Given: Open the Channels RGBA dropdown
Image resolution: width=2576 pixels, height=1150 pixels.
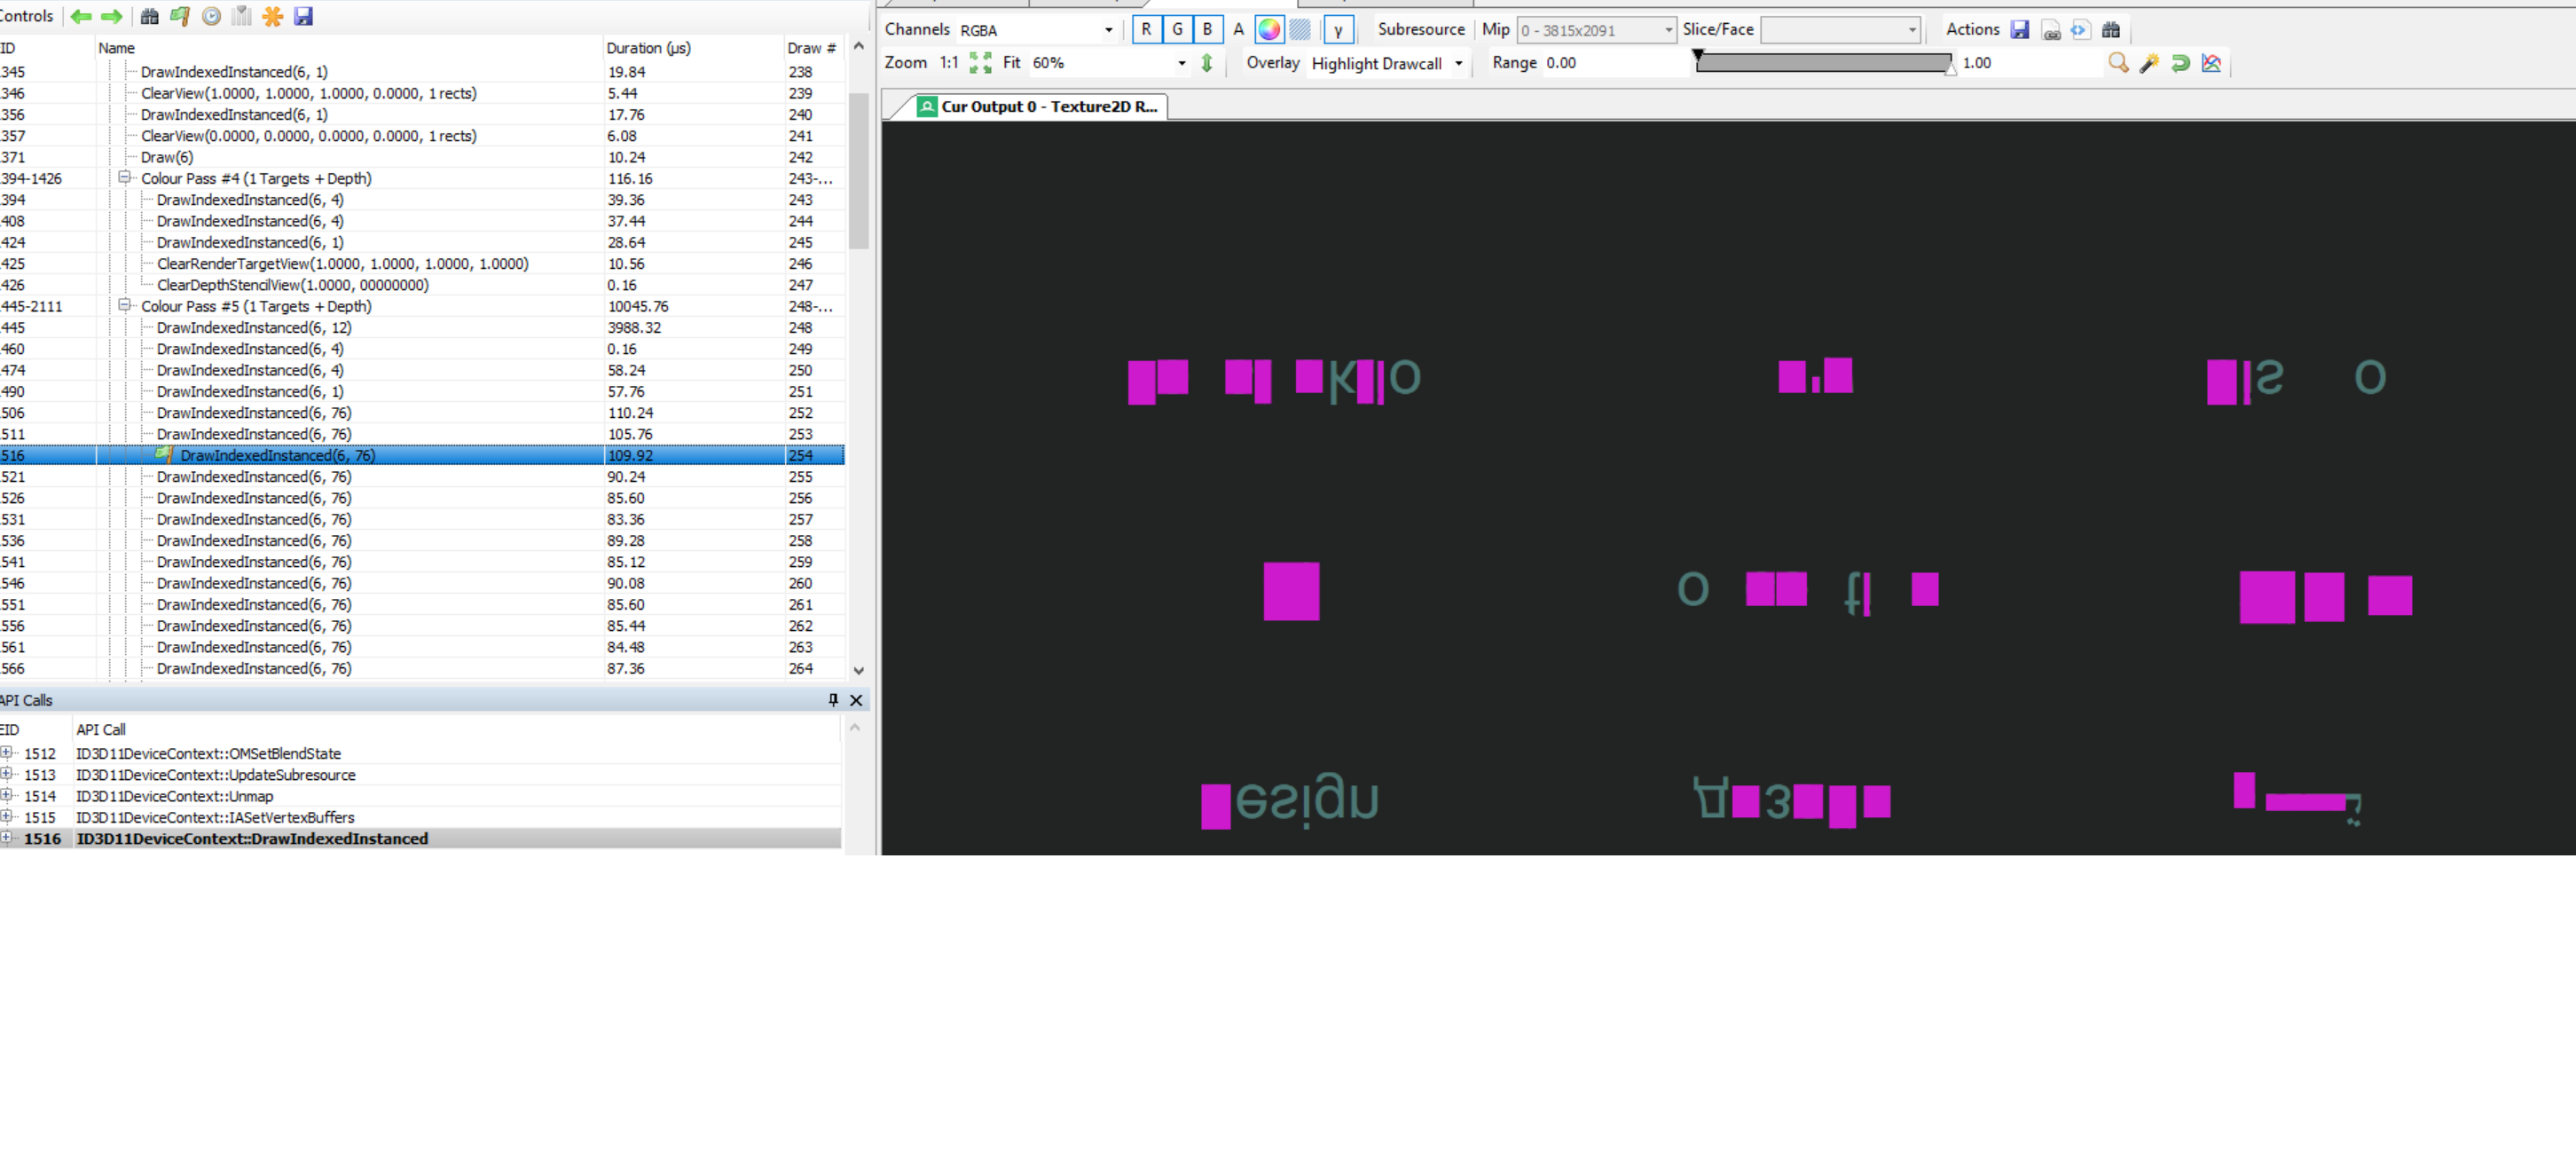Looking at the screenshot, I should 1037,30.
